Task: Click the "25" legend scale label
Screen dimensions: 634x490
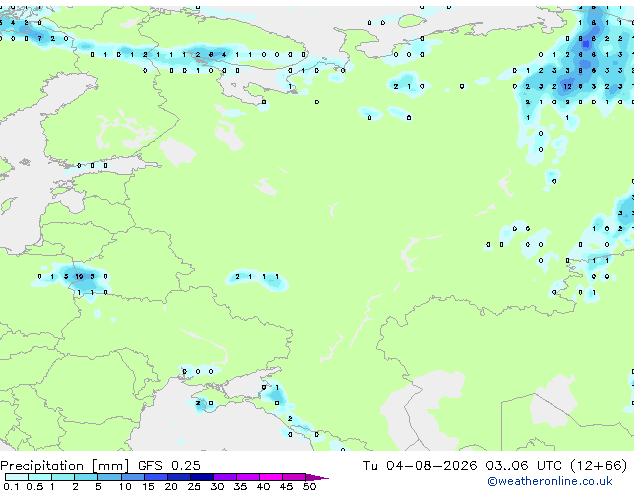Action: click(194, 486)
